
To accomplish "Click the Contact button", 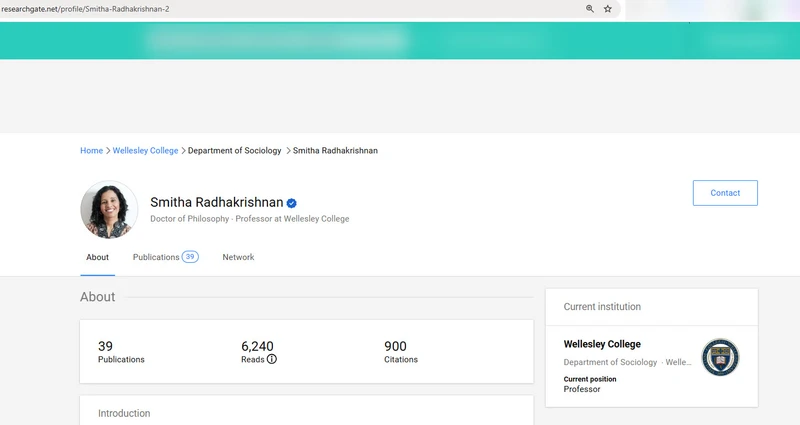I will click(x=725, y=193).
